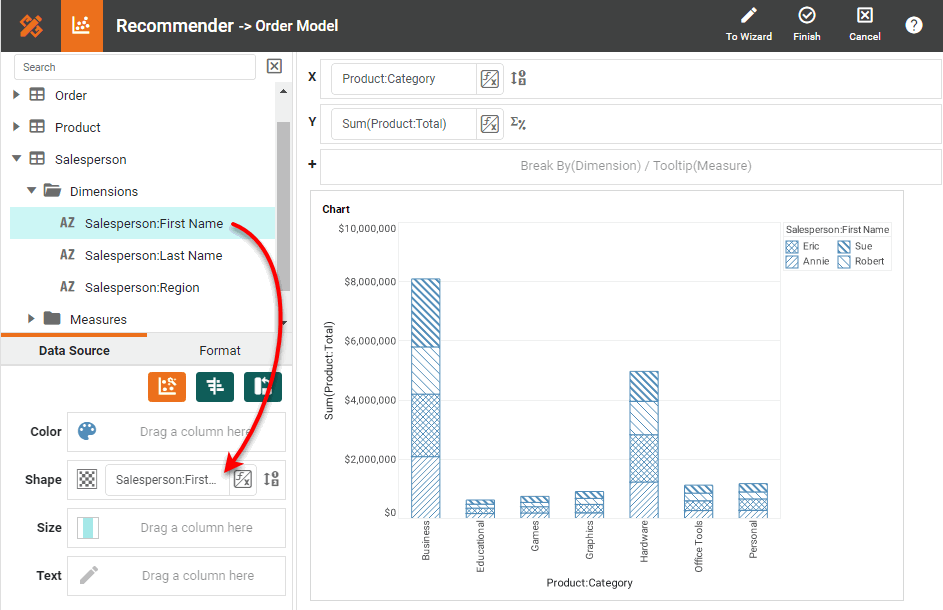Click the Finish button
The width and height of the screenshot is (943, 610).
tap(806, 24)
